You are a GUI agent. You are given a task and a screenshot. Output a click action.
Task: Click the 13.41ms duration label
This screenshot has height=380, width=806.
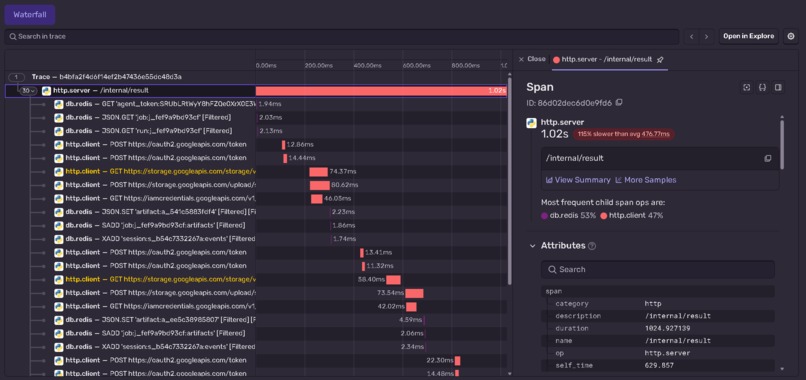[378, 252]
